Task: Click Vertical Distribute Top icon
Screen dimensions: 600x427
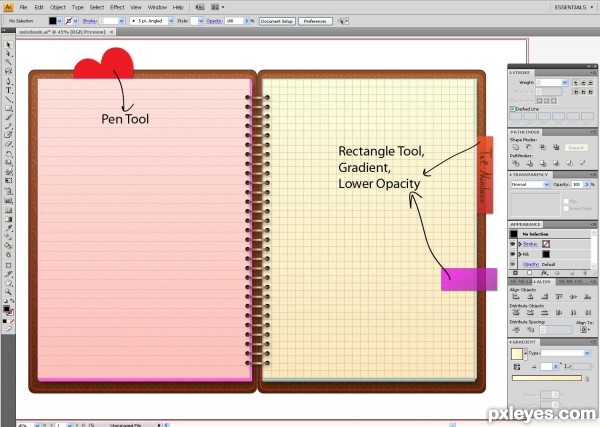Action: 516,313
